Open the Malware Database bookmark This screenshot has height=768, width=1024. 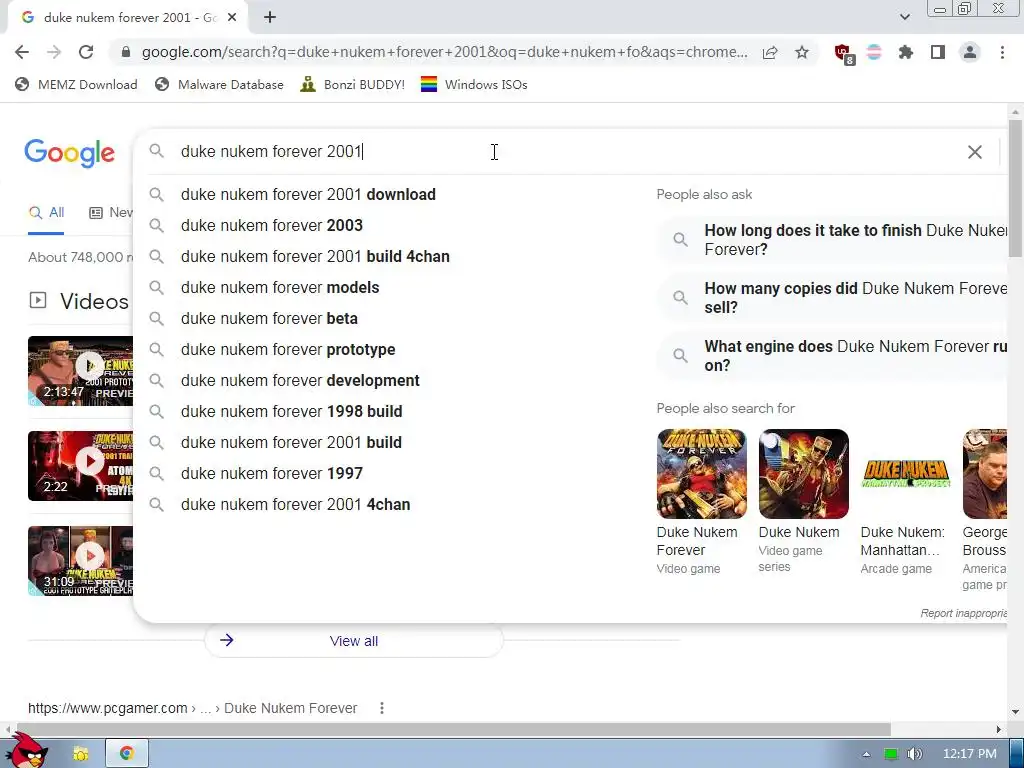[219, 85]
